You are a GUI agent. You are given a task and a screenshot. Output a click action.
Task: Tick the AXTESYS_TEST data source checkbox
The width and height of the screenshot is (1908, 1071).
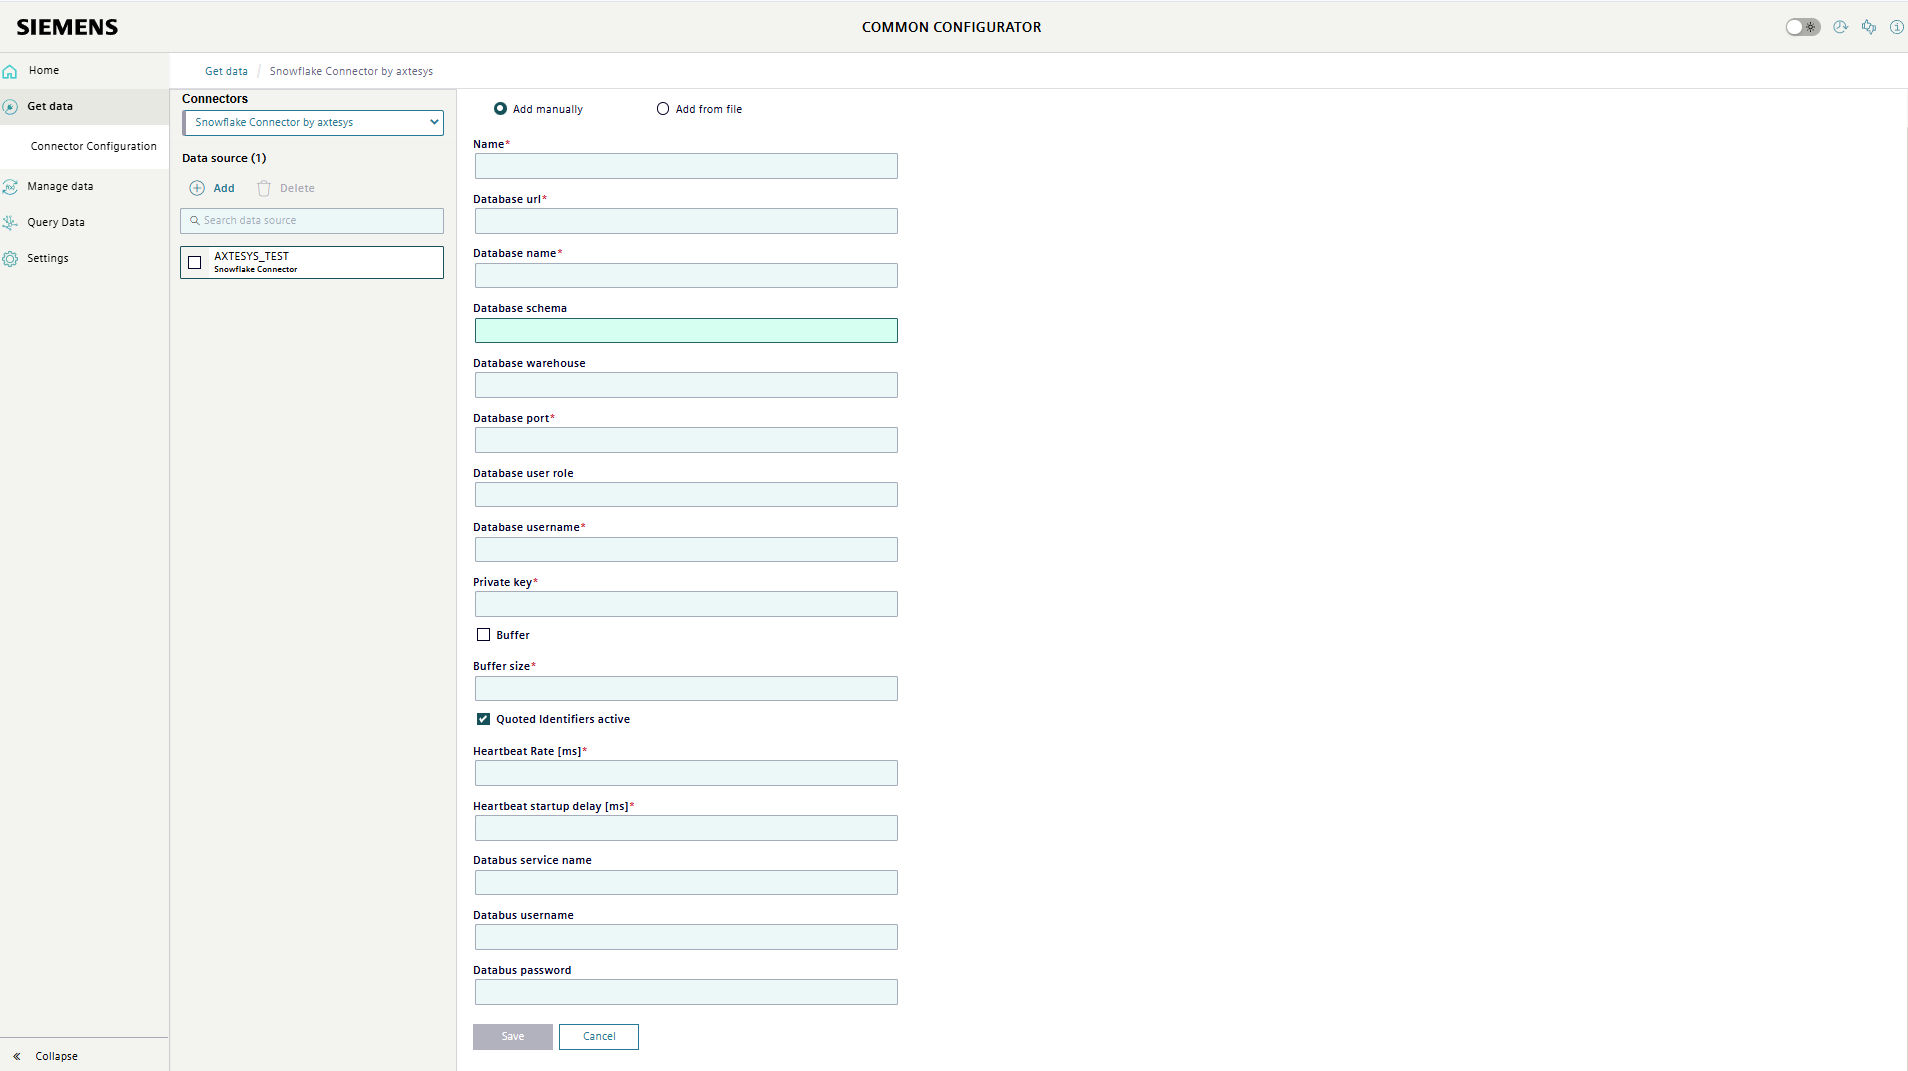point(195,263)
